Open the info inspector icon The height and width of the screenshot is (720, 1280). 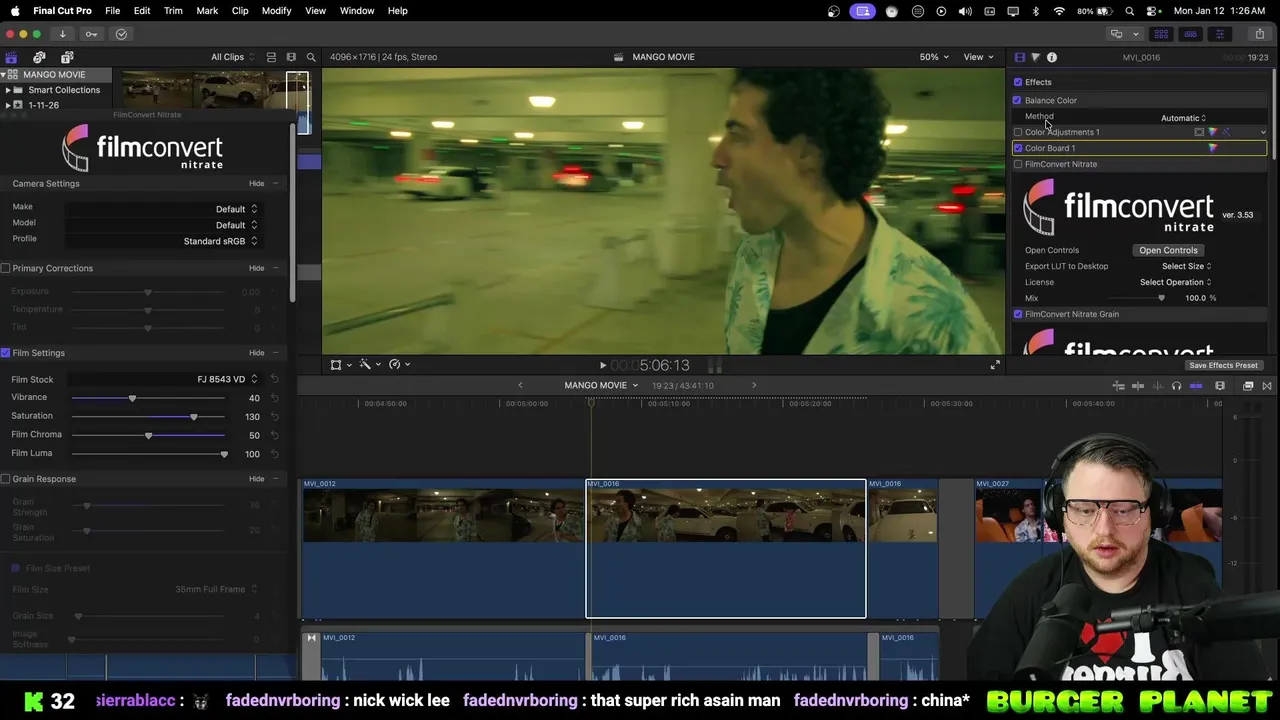(1052, 57)
